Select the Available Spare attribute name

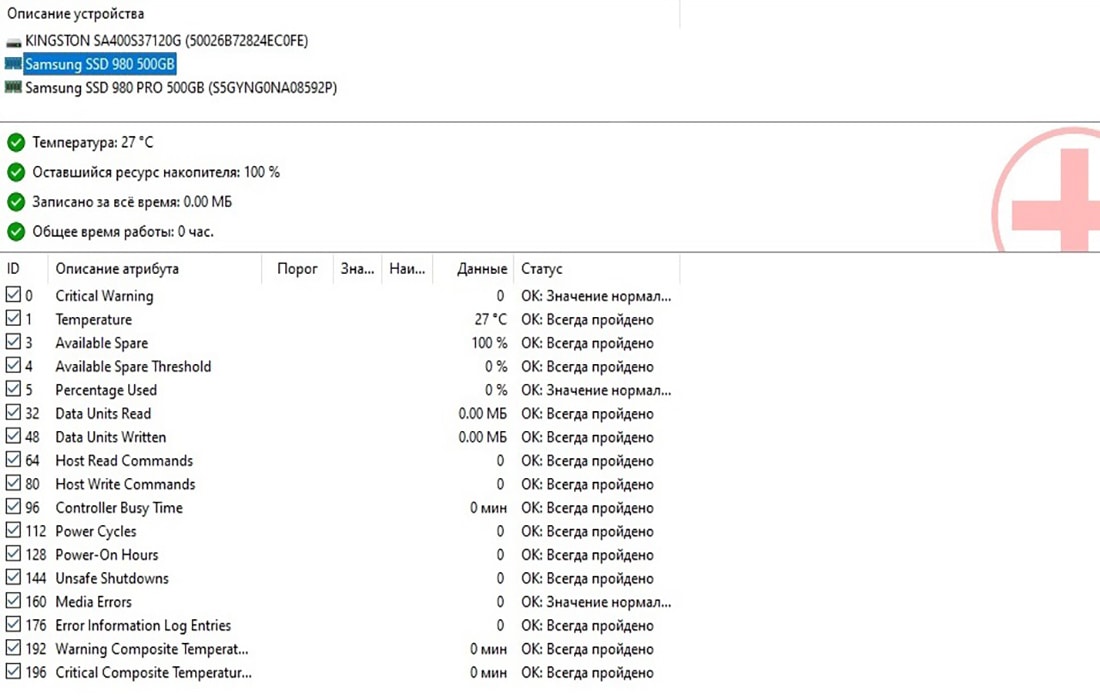click(102, 343)
